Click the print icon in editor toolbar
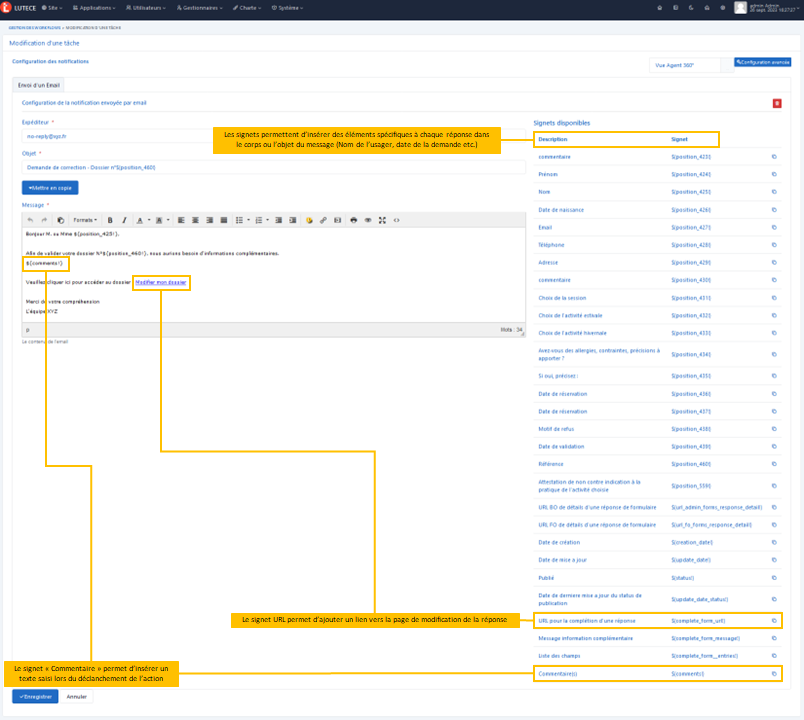Image resolution: width=804 pixels, height=720 pixels. pyautogui.click(x=353, y=220)
